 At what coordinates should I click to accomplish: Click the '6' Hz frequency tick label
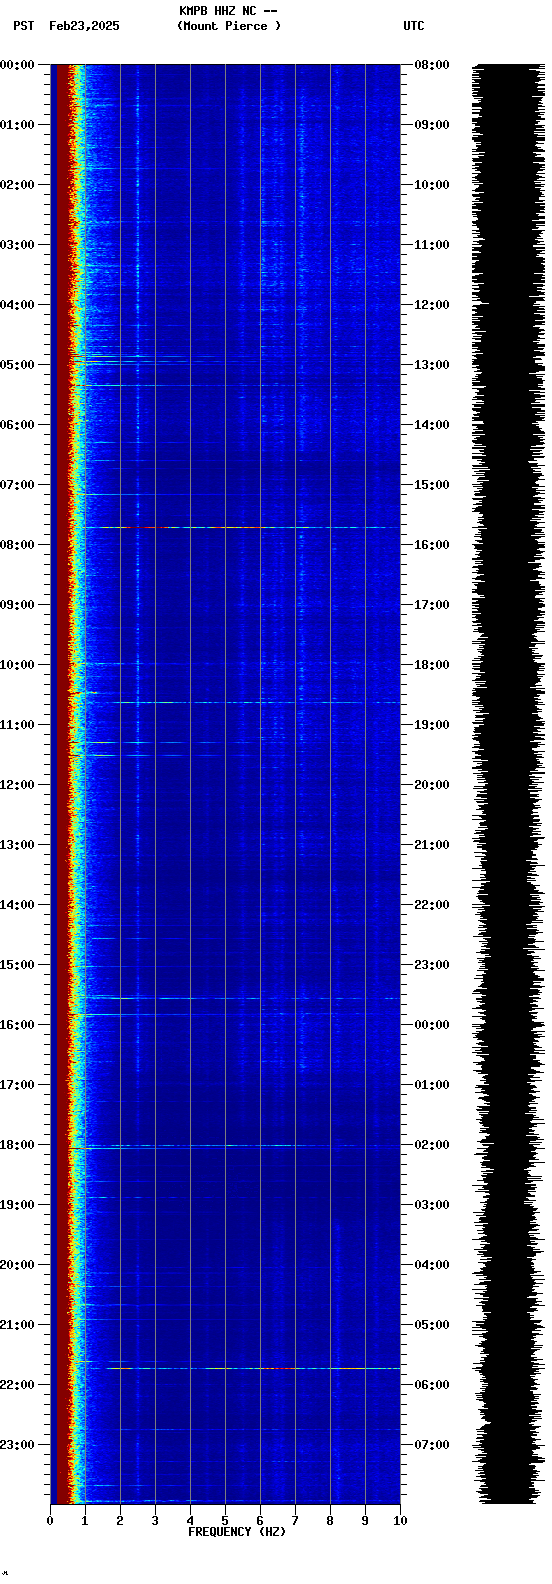pyautogui.click(x=260, y=1521)
